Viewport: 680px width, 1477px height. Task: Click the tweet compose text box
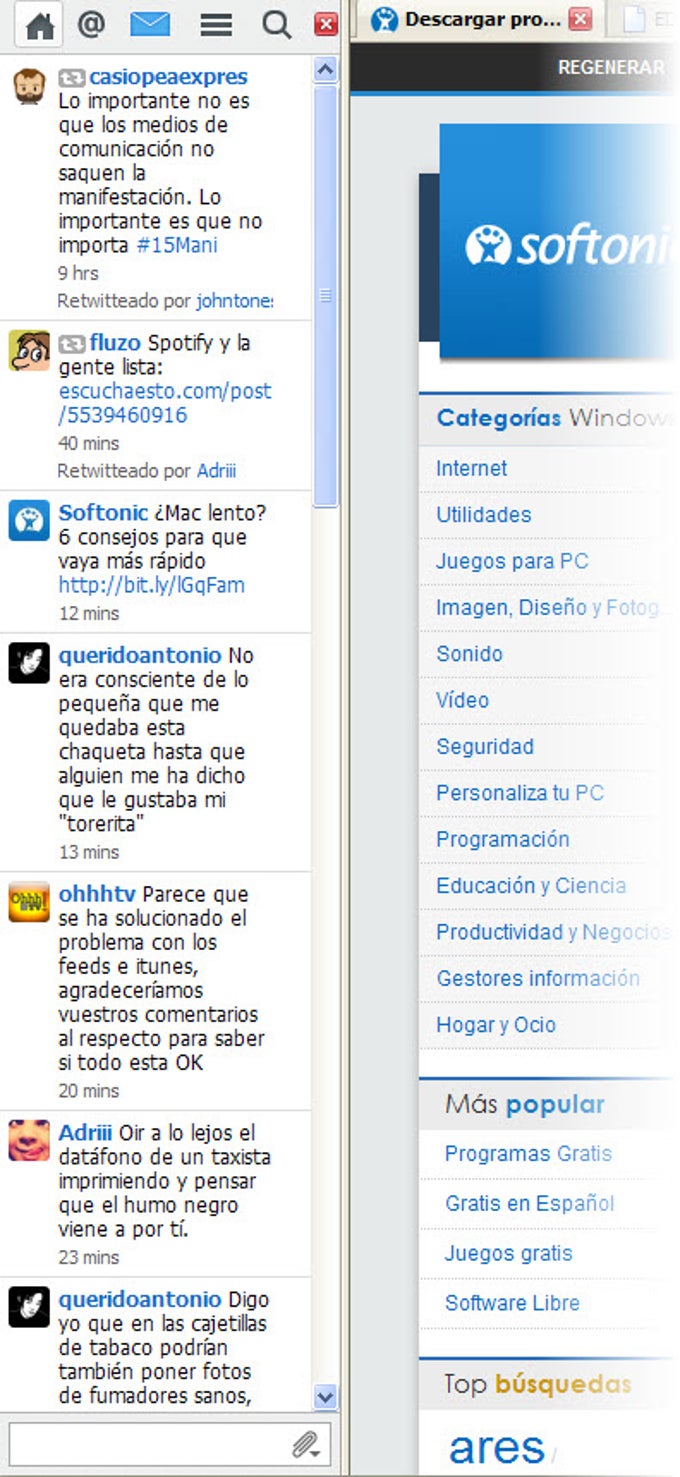(x=170, y=1444)
